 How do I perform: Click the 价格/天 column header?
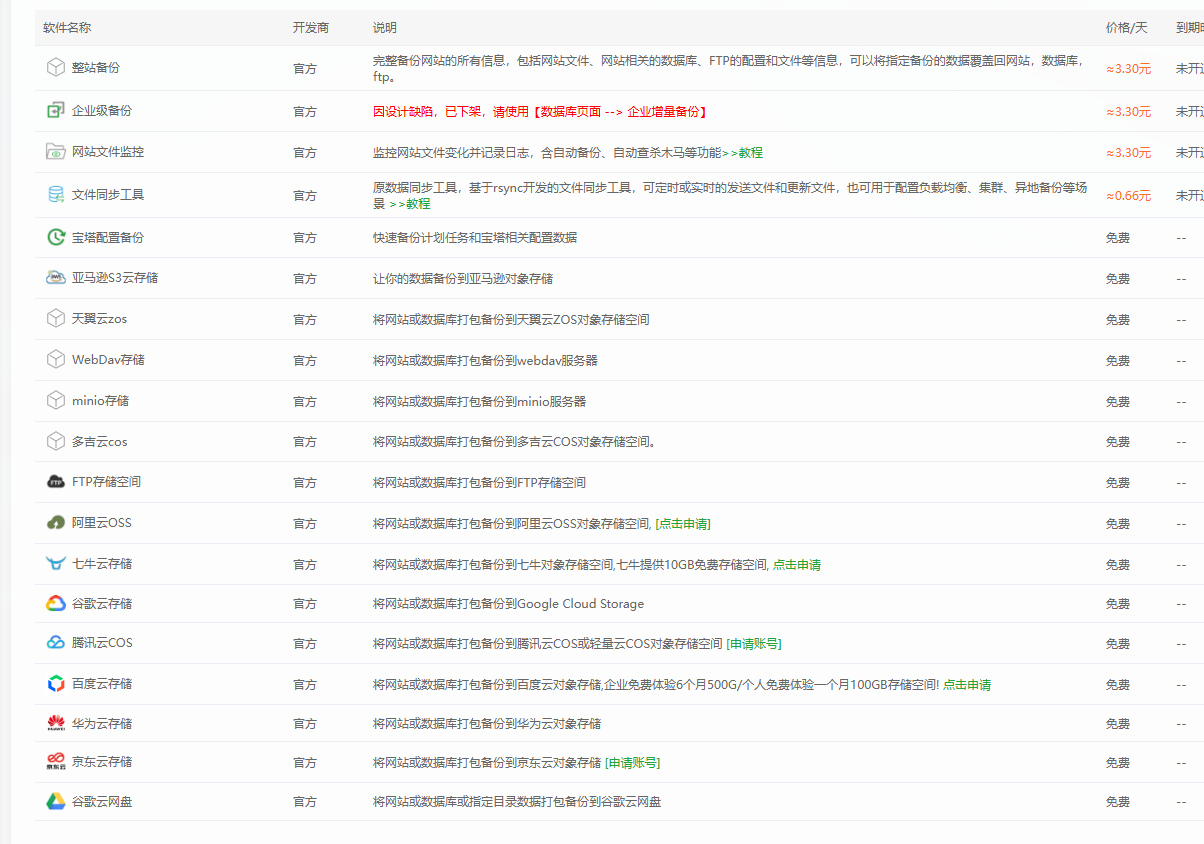pos(1127,27)
